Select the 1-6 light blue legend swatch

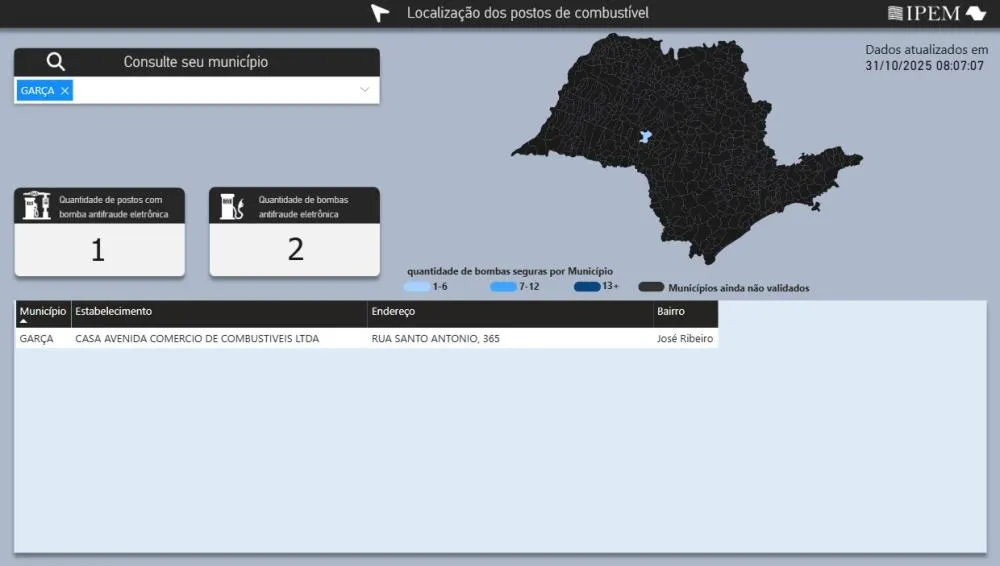coord(417,287)
